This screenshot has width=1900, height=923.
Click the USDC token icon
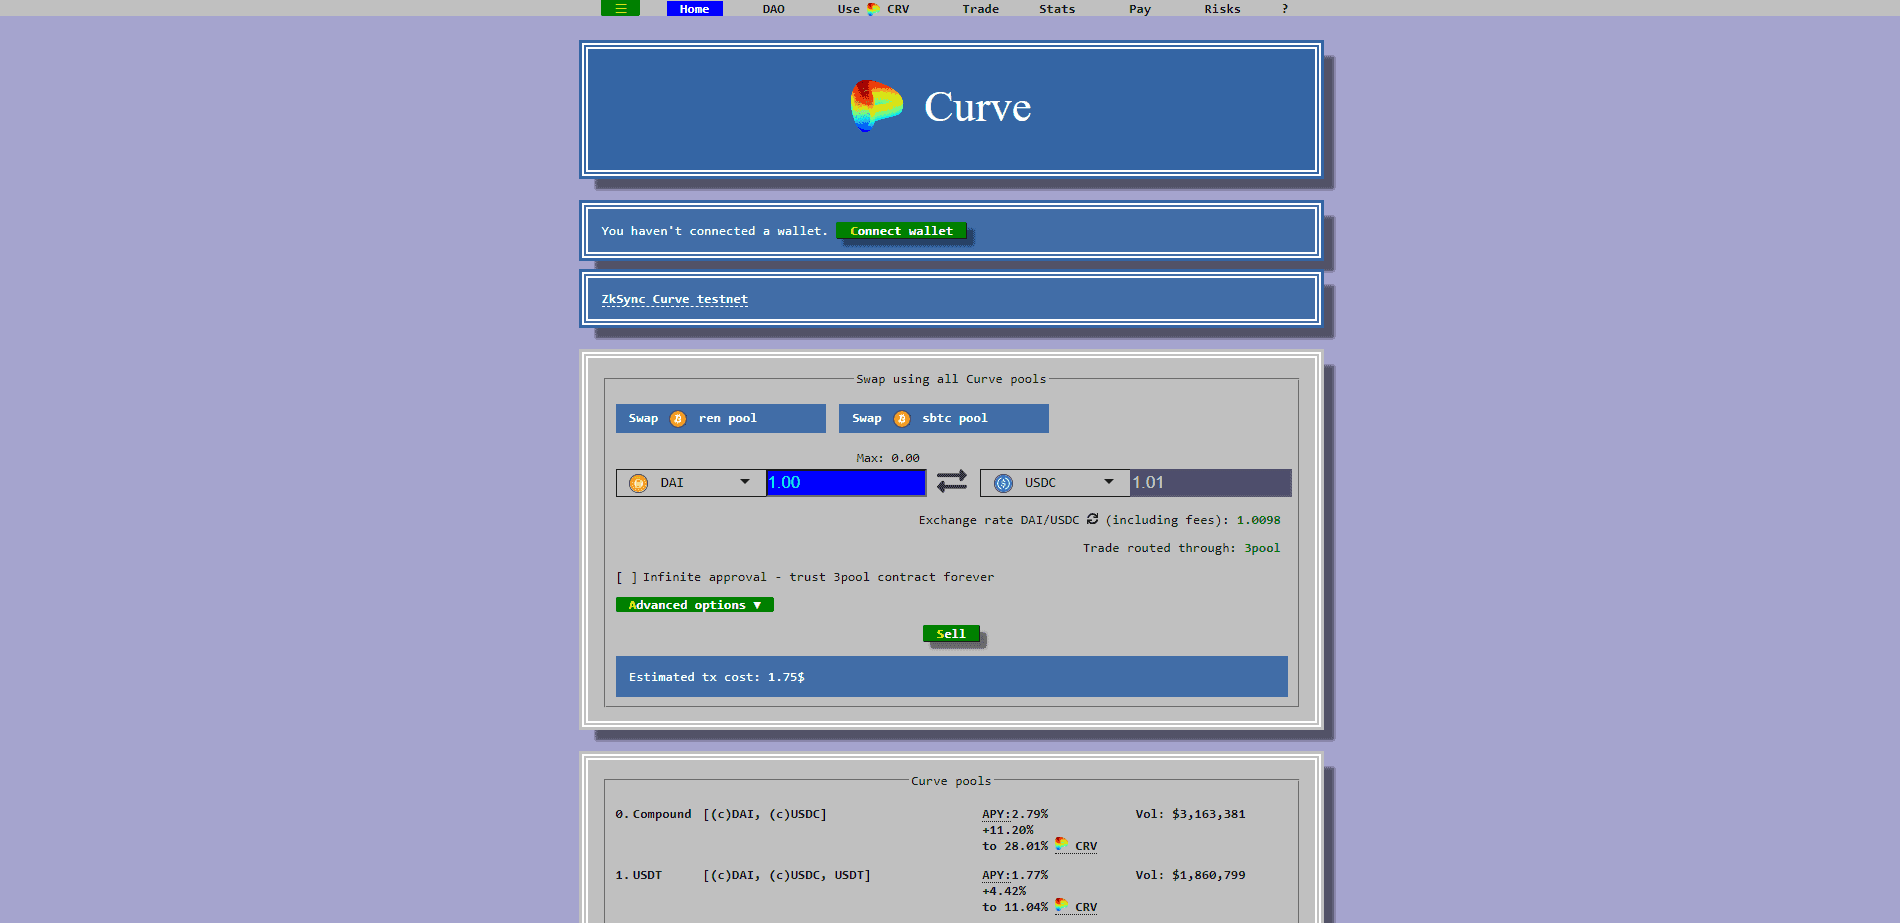pyautogui.click(x=1003, y=483)
